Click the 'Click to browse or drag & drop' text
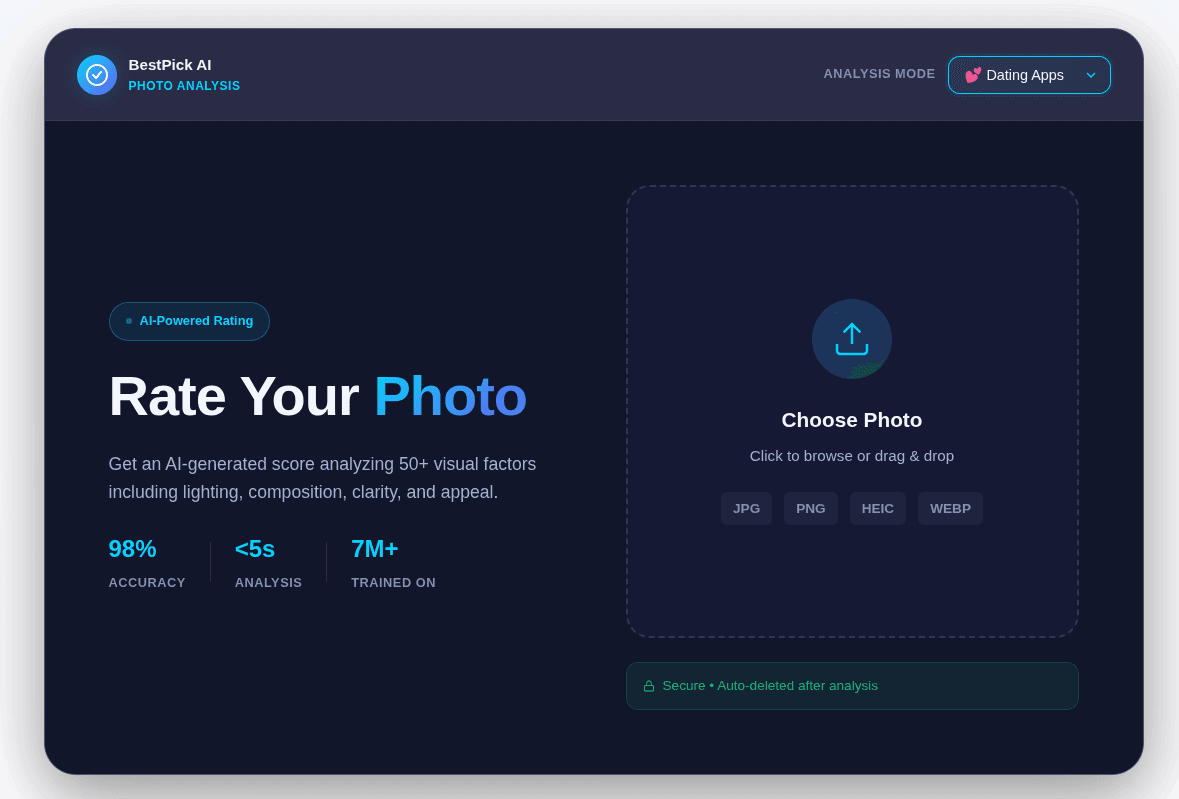The height and width of the screenshot is (799, 1179). point(851,456)
